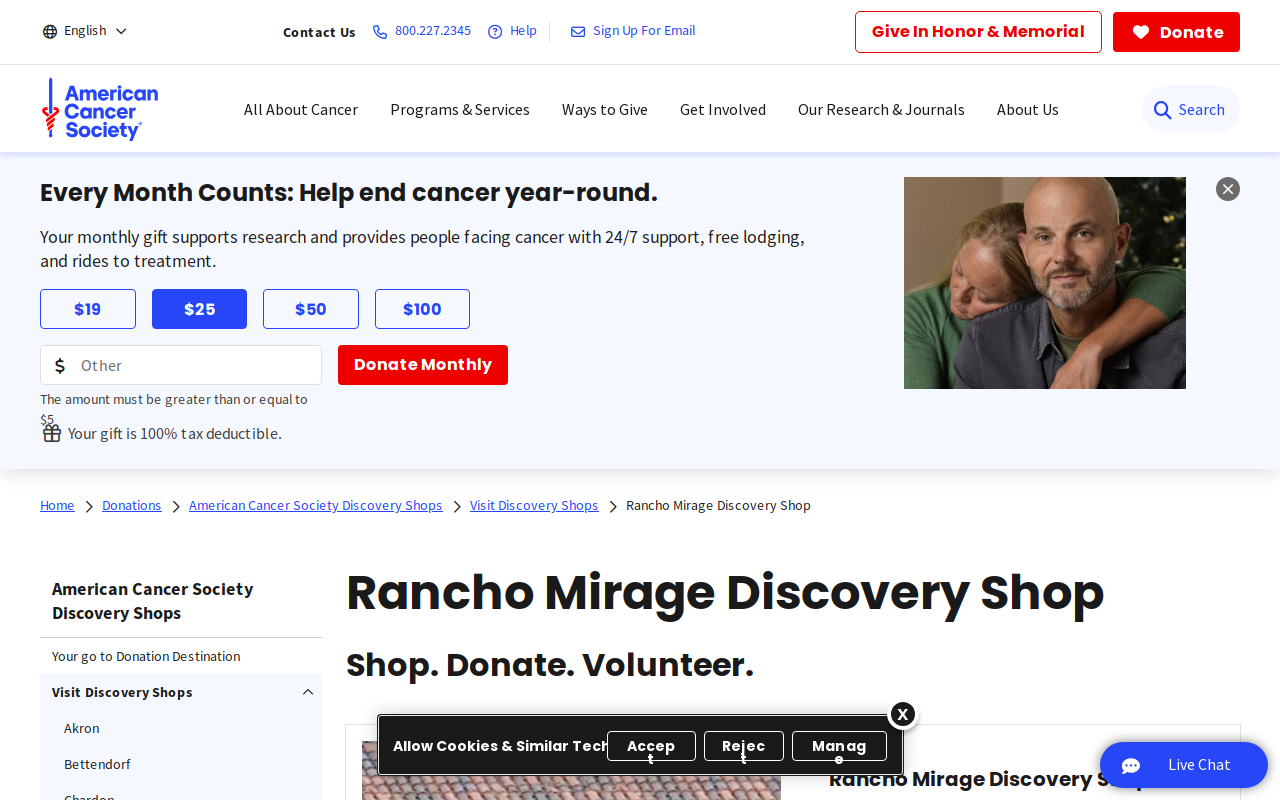Image resolution: width=1280 pixels, height=800 pixels.
Task: Open the Programs & Services menu
Action: (460, 109)
